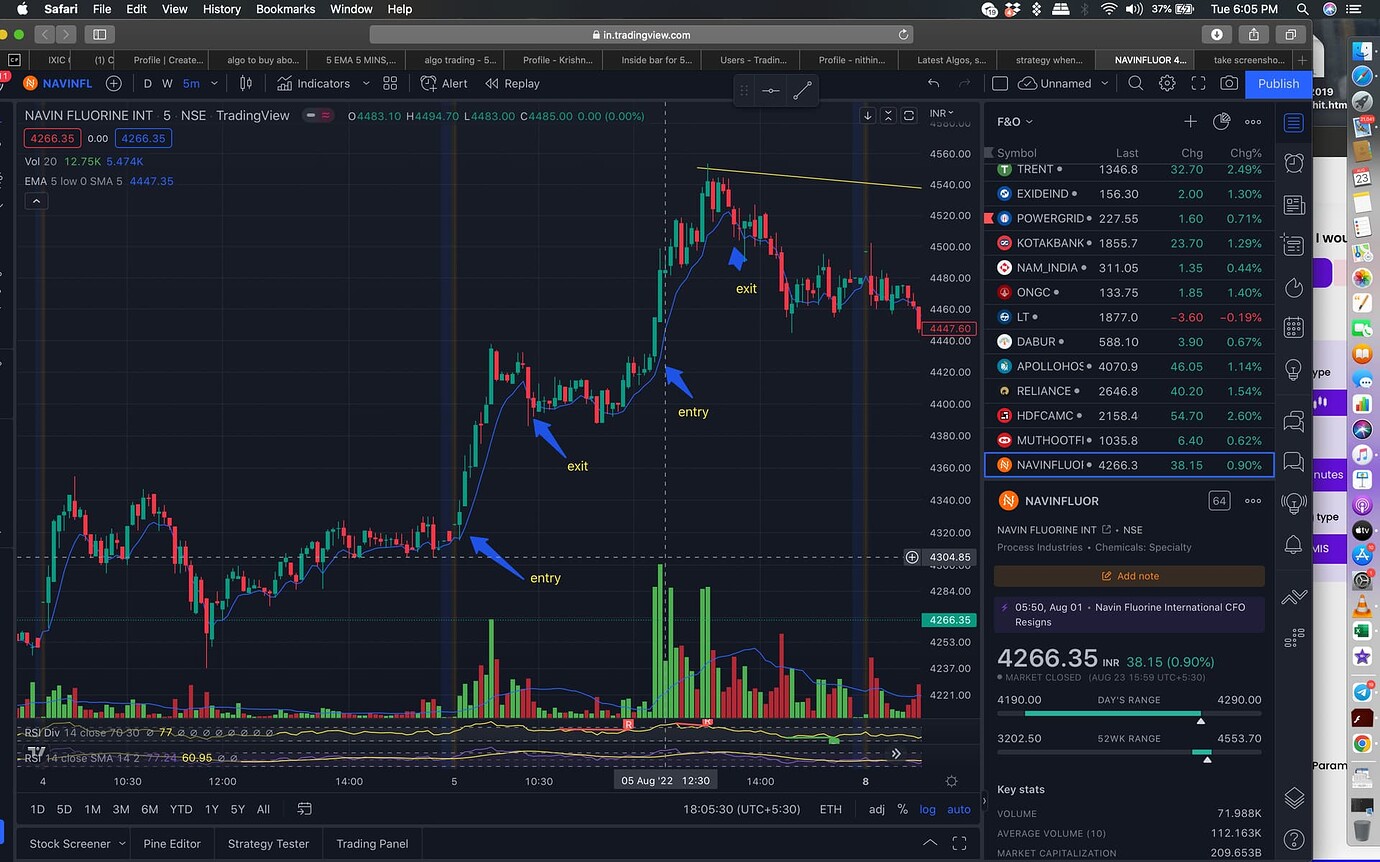Image resolution: width=1380 pixels, height=862 pixels.
Task: Open the Ideas lightbulb icon
Action: click(x=1294, y=370)
